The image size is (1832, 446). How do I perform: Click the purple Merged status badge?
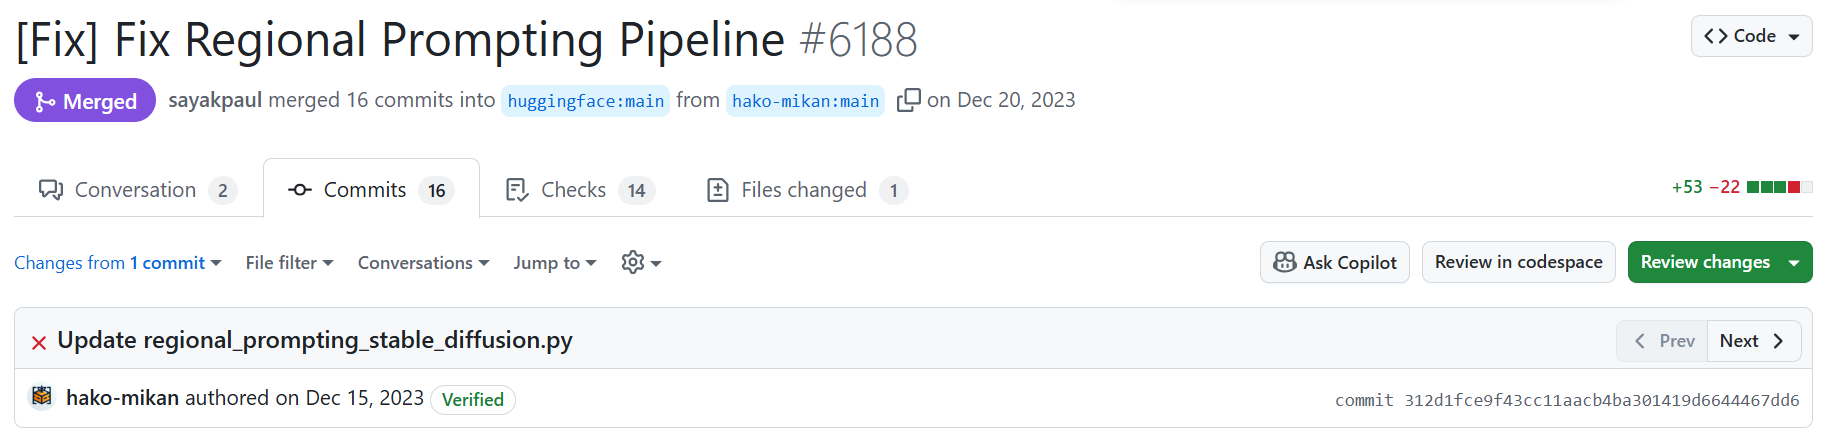click(85, 101)
